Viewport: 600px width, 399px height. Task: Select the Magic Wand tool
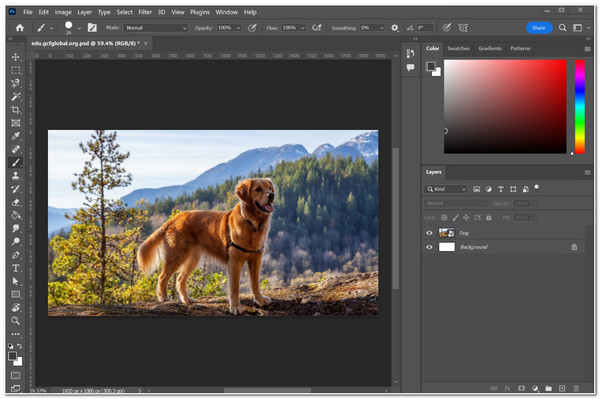16,96
